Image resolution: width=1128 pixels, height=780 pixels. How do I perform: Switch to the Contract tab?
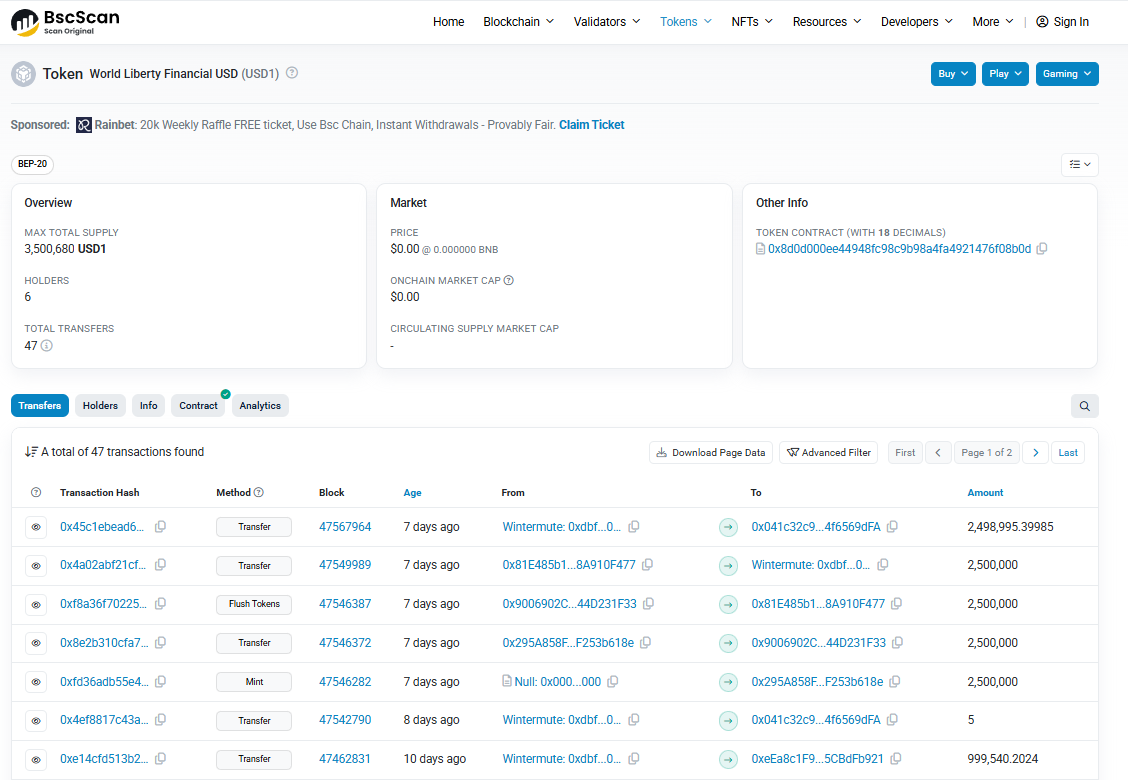[x=198, y=406]
